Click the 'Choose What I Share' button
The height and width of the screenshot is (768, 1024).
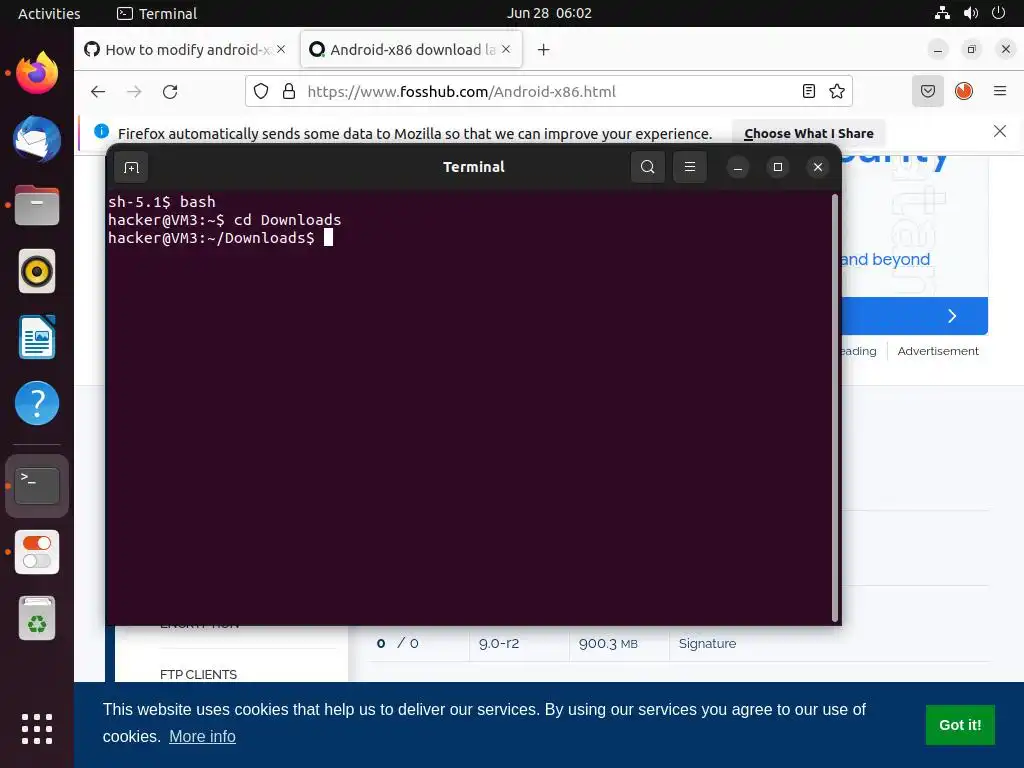(x=808, y=133)
